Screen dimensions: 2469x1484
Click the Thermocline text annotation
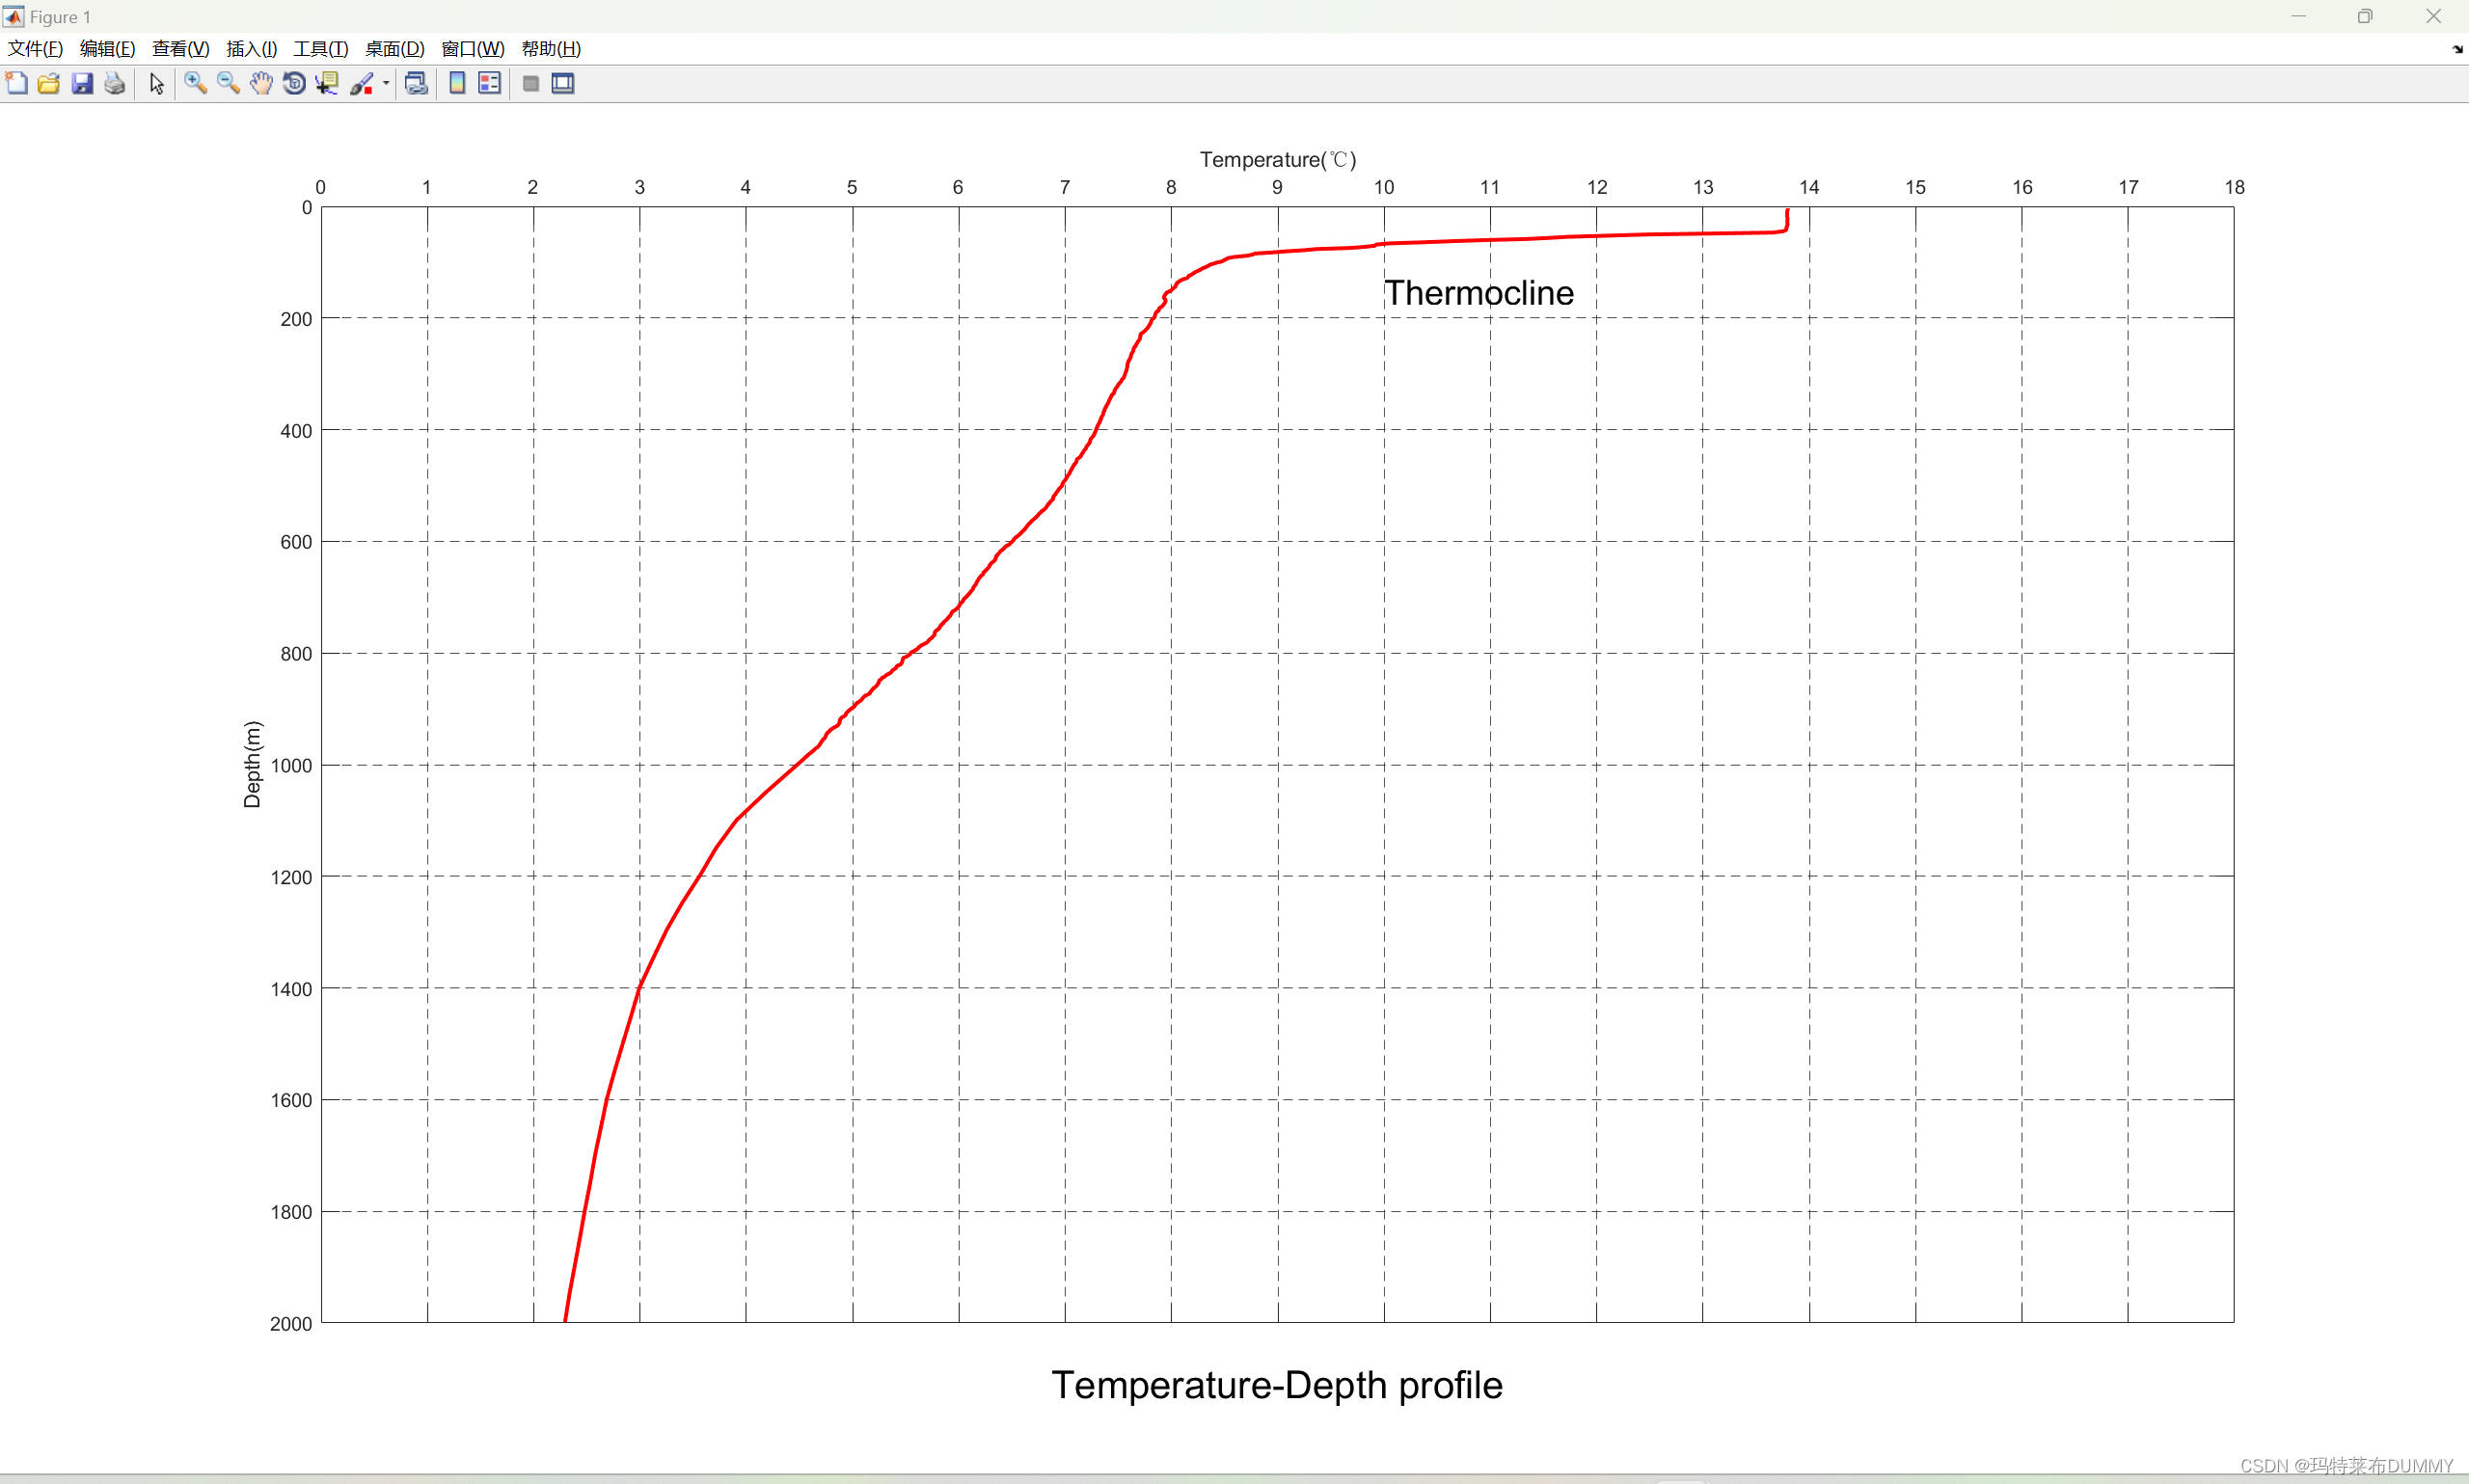[x=1478, y=293]
